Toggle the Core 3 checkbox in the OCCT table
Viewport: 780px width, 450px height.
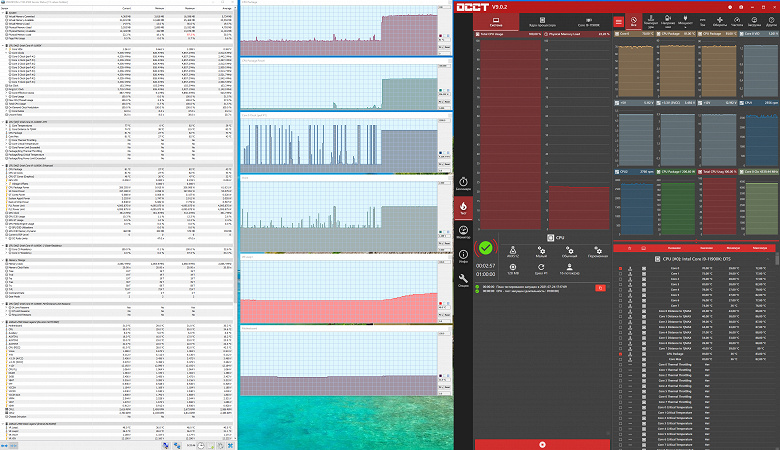[x=620, y=284]
